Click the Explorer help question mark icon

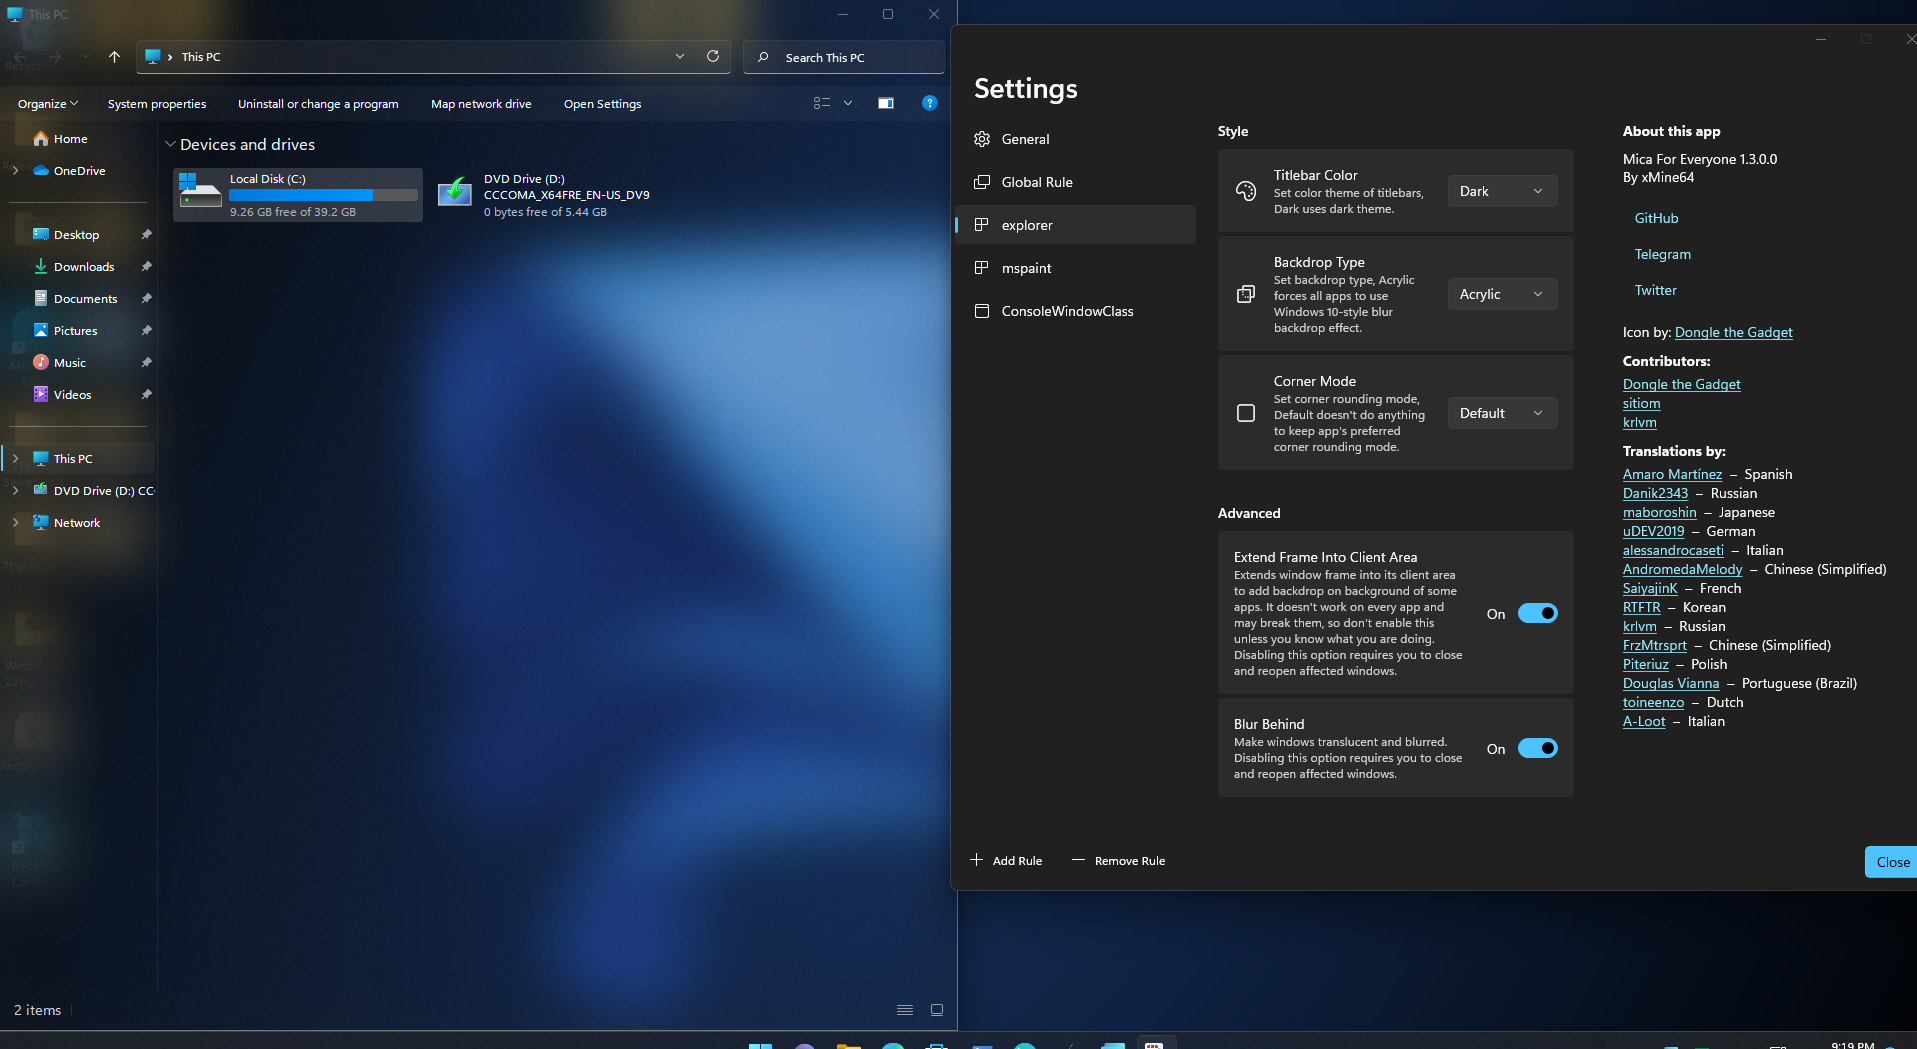pos(929,103)
